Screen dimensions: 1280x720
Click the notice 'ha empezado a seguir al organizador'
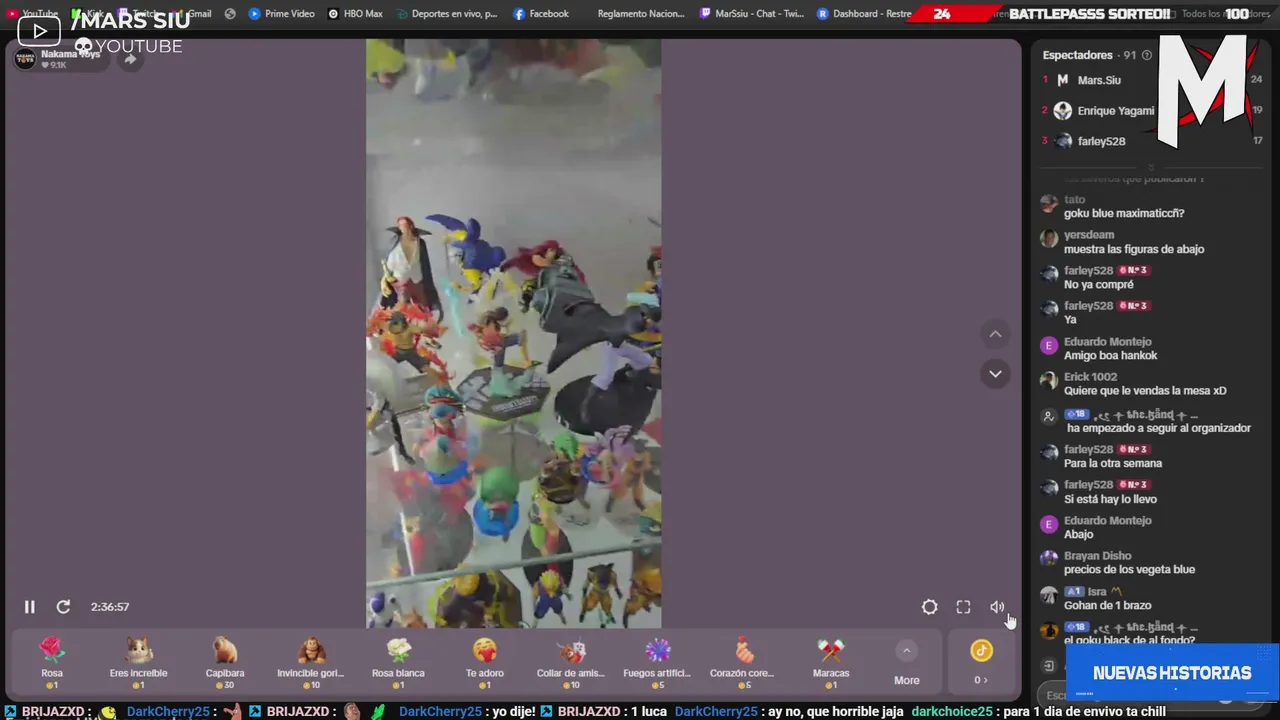click(x=1159, y=428)
